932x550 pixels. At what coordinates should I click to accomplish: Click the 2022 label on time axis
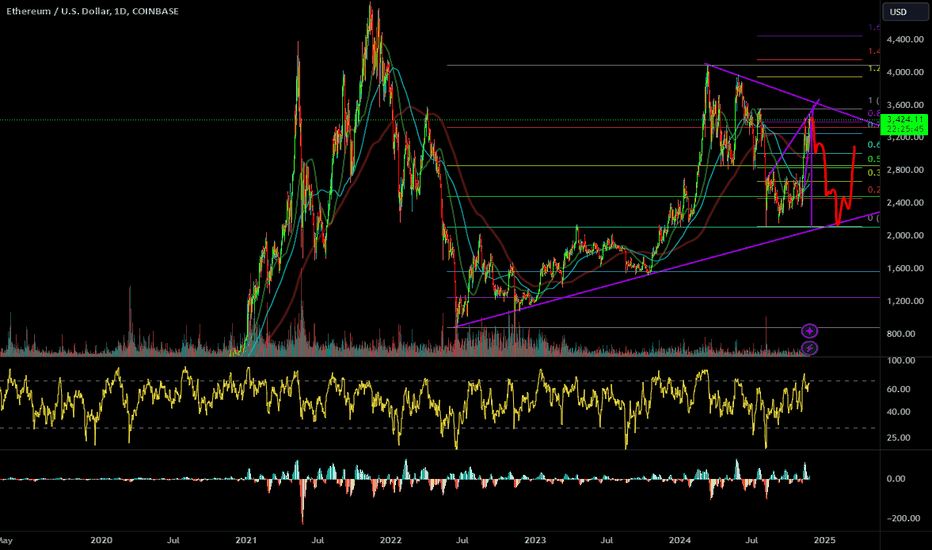391,540
